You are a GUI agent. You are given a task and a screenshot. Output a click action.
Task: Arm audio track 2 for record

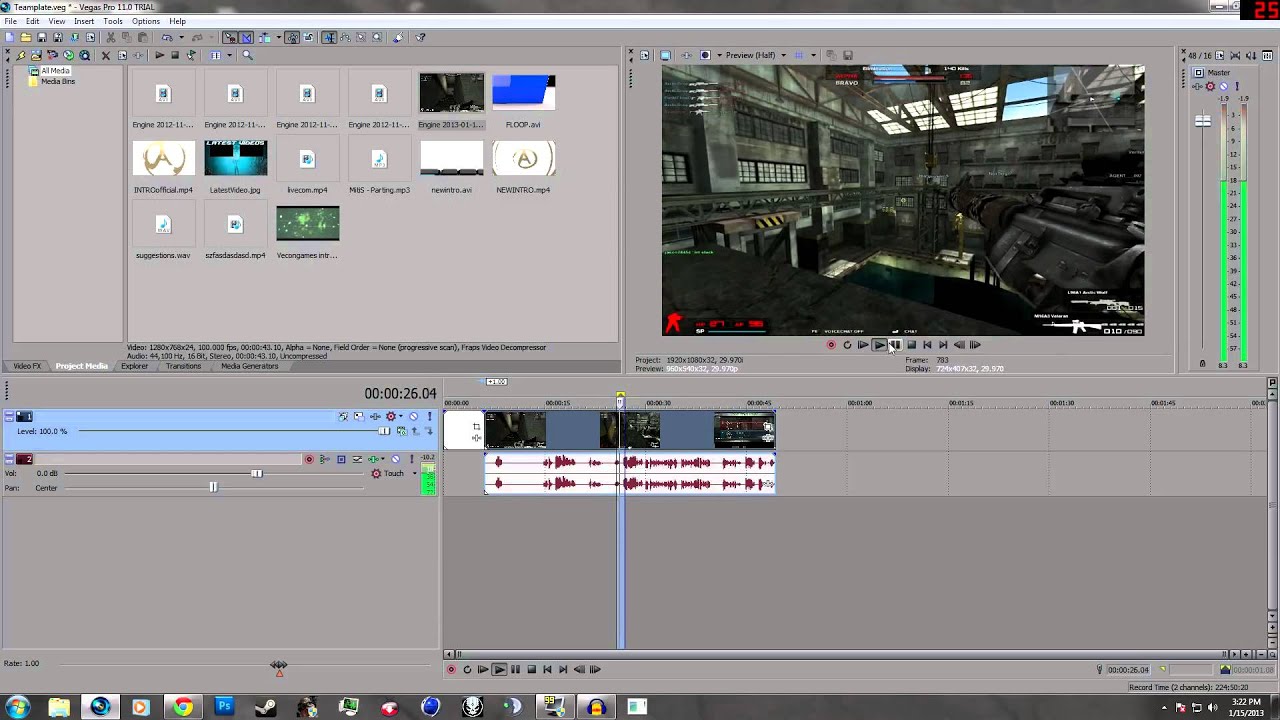pos(309,459)
